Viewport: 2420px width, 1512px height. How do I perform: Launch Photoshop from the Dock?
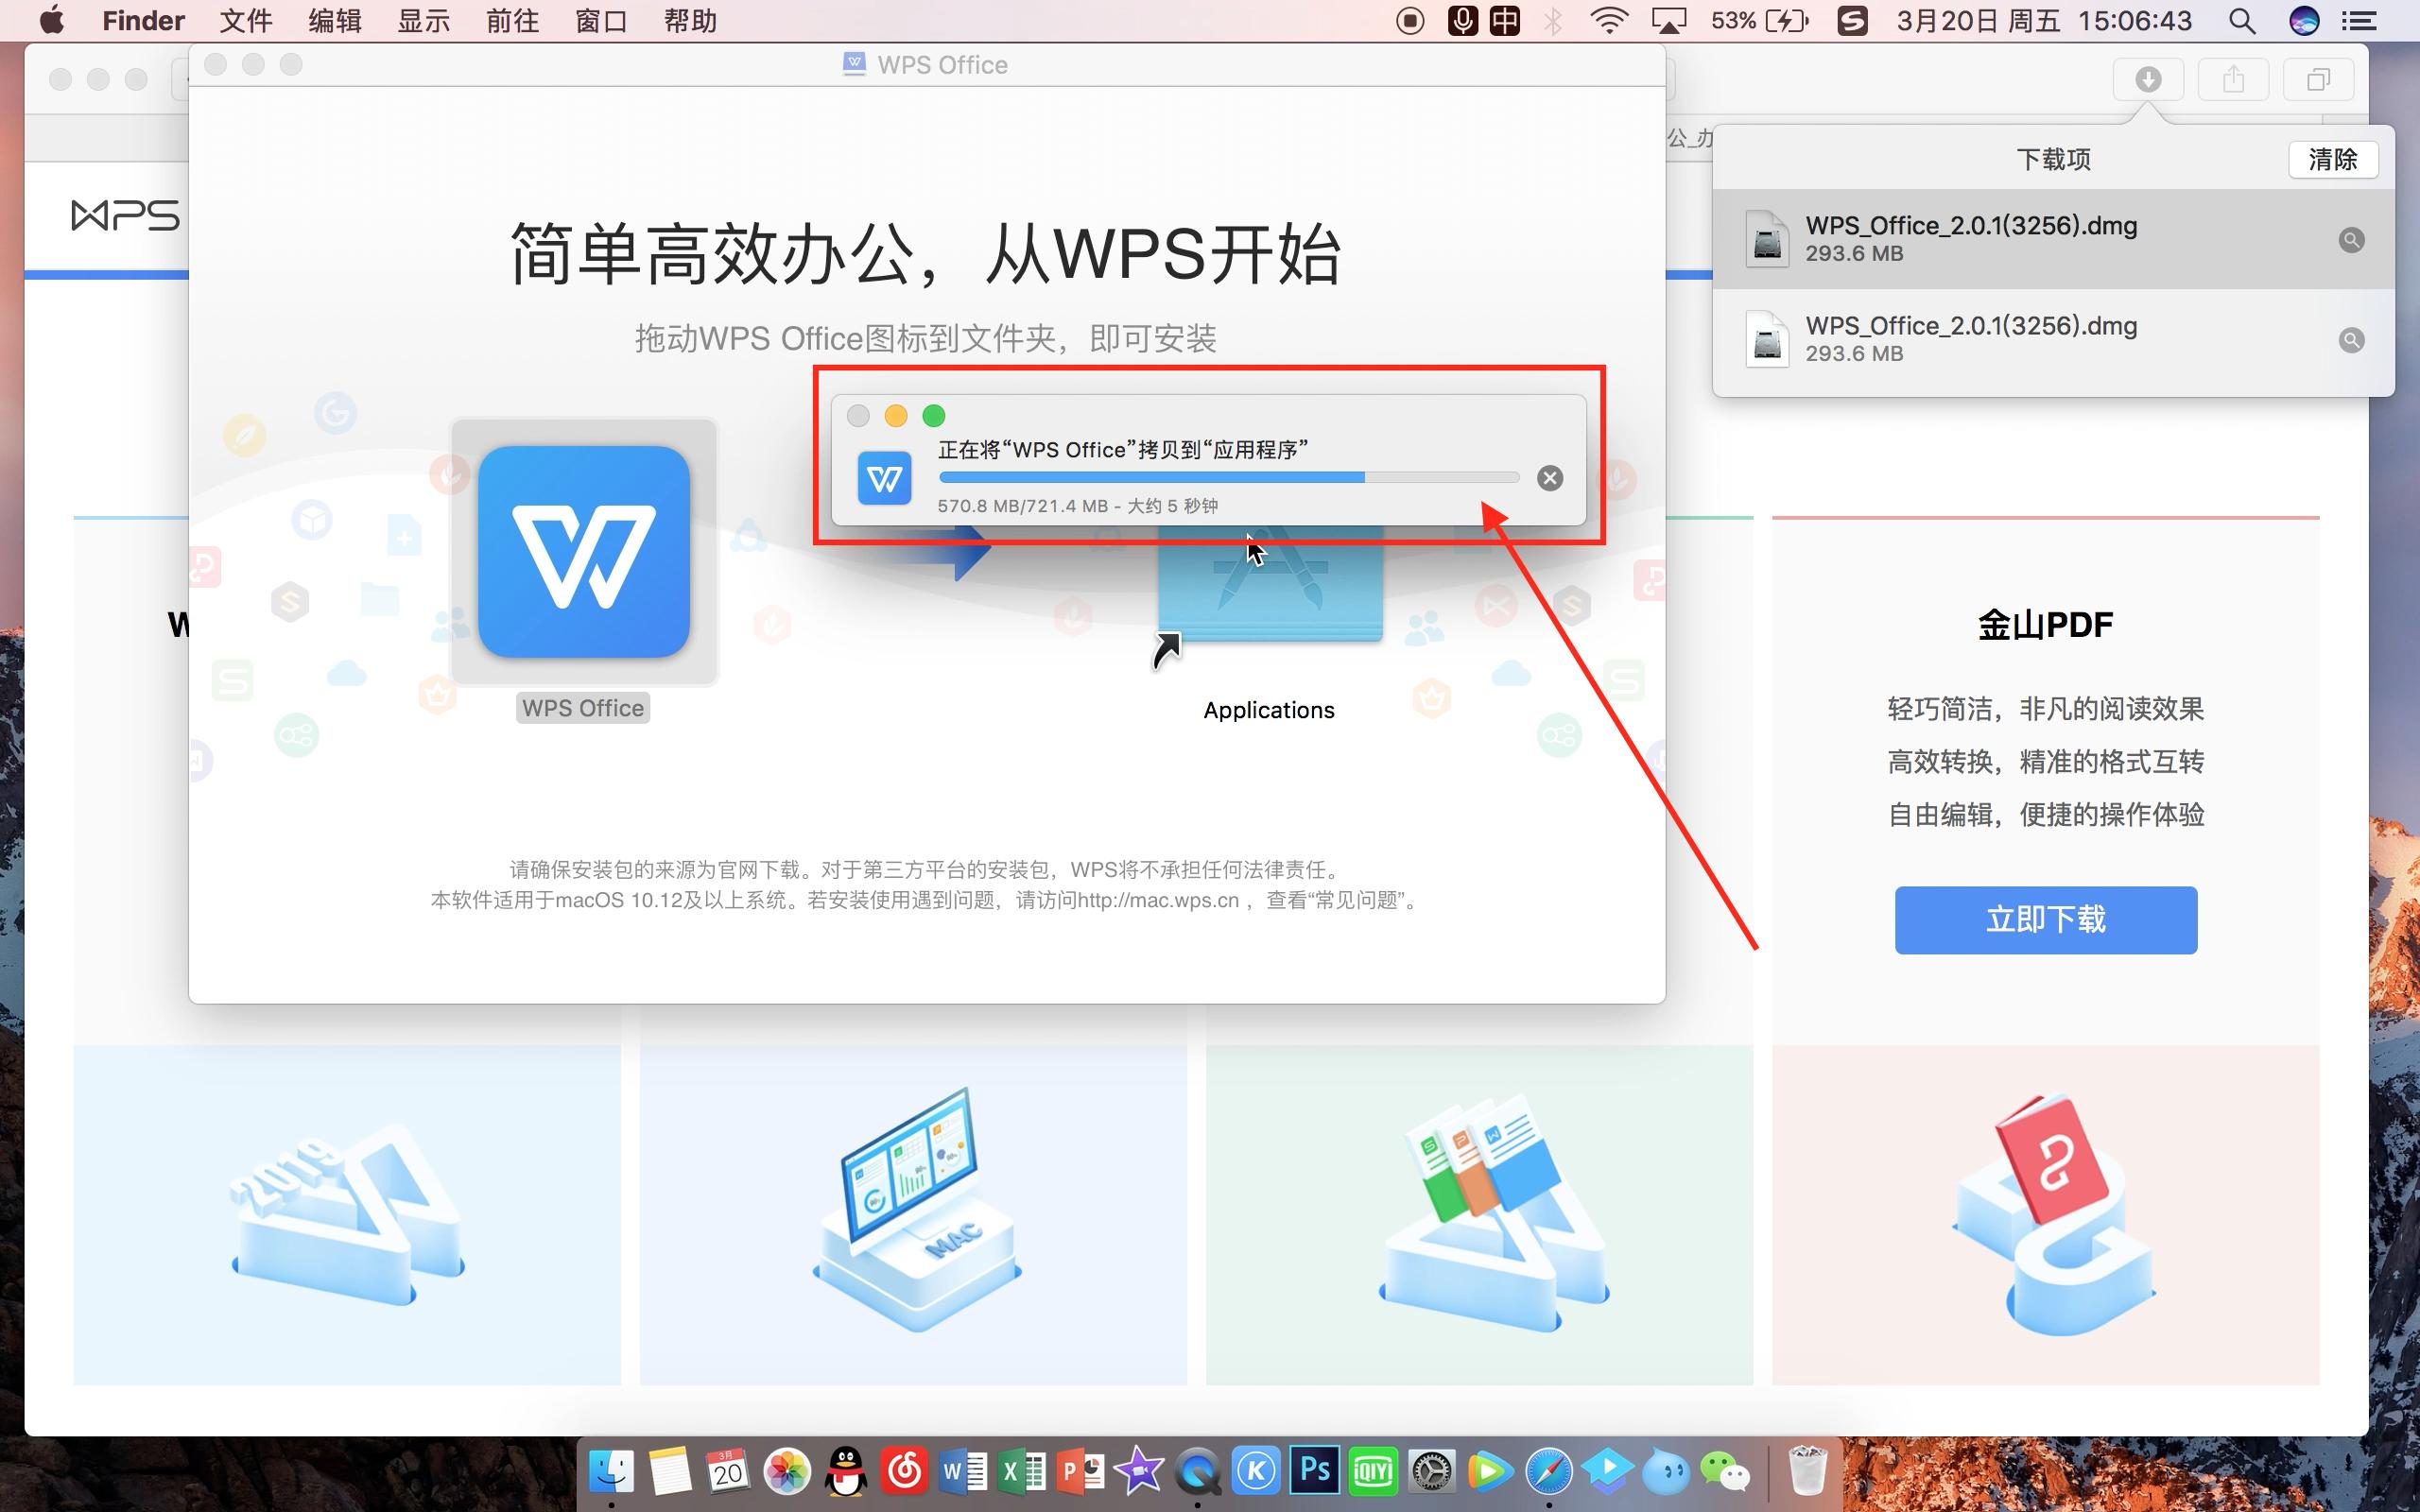click(x=1315, y=1470)
